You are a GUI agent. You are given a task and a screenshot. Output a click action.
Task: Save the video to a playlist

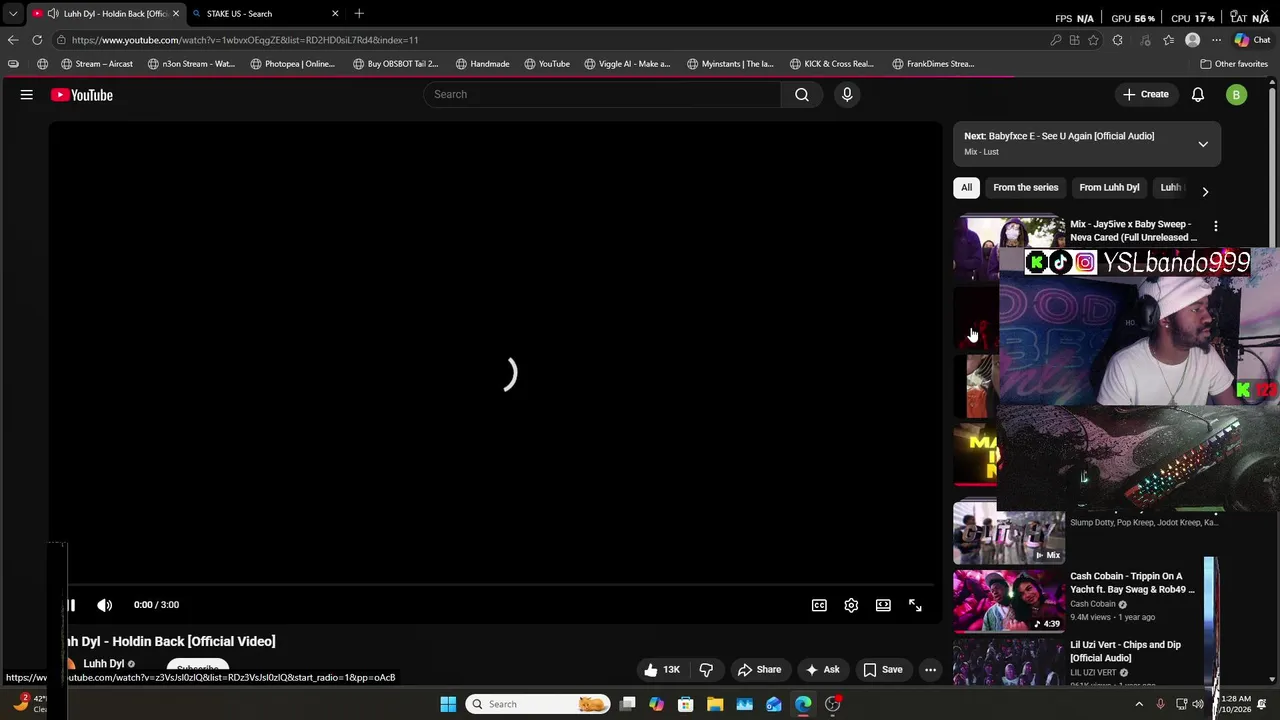point(882,670)
